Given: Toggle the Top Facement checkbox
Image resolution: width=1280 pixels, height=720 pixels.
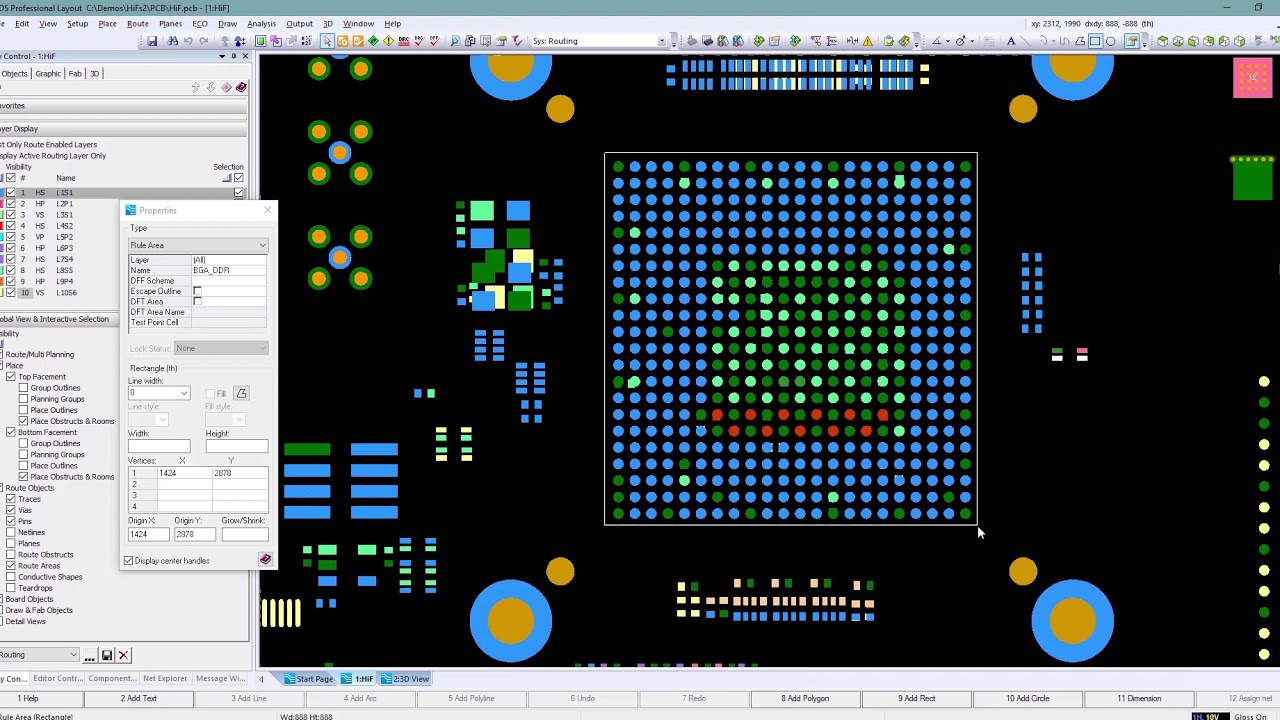Looking at the screenshot, I should click(x=11, y=377).
